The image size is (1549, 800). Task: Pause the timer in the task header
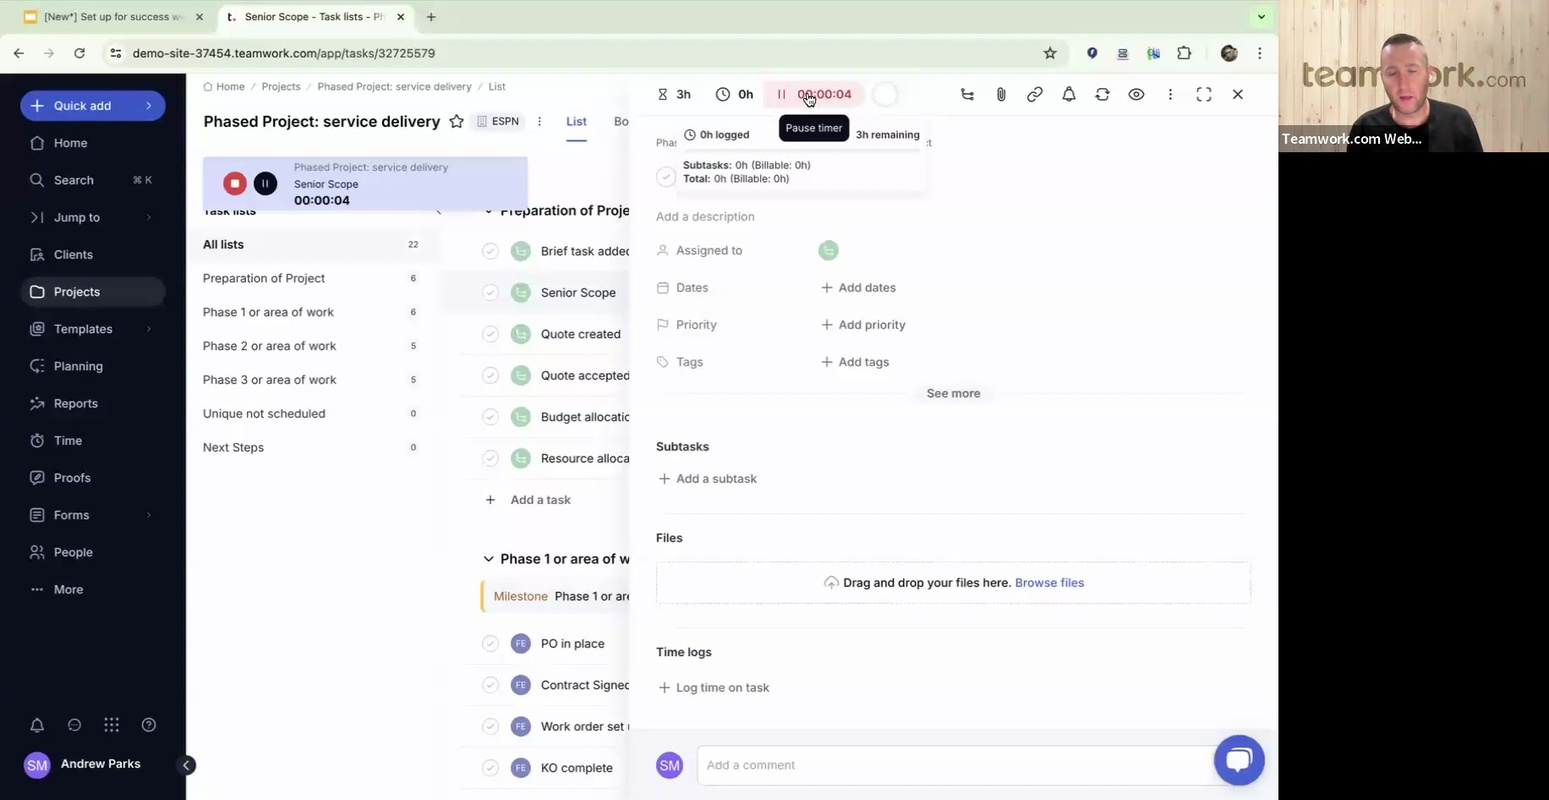[x=782, y=94]
